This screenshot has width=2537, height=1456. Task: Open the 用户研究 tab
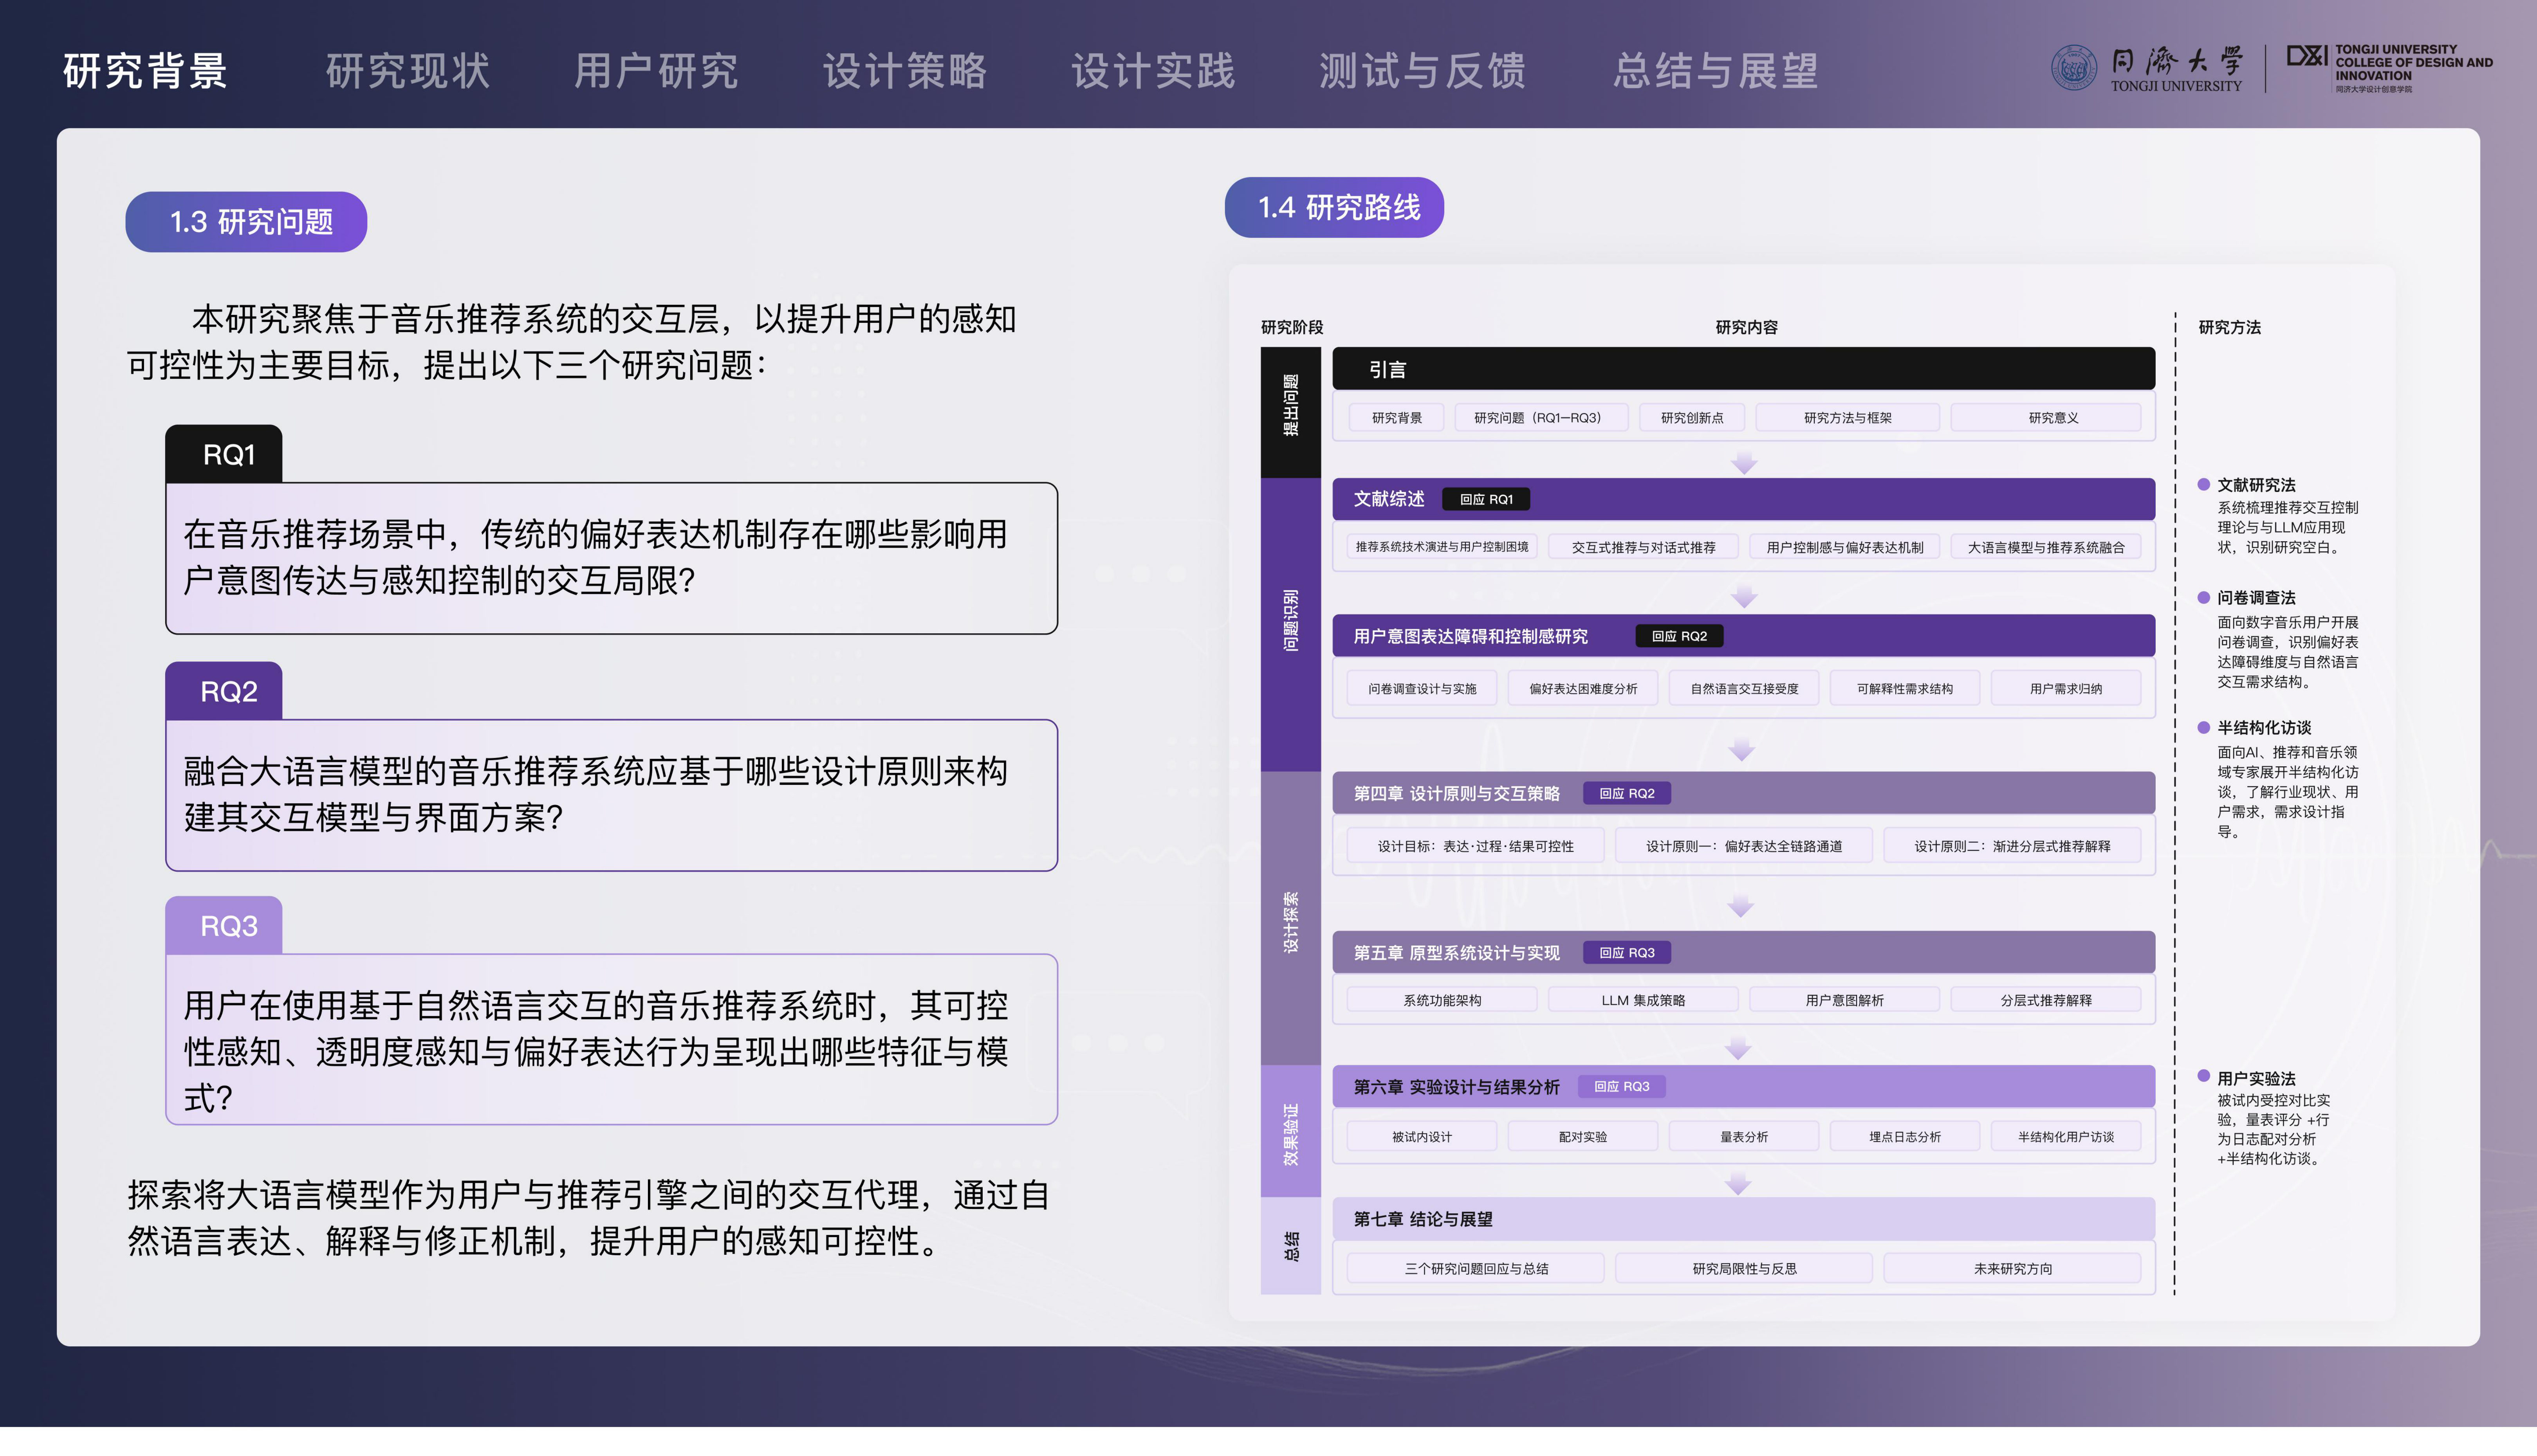pos(656,71)
